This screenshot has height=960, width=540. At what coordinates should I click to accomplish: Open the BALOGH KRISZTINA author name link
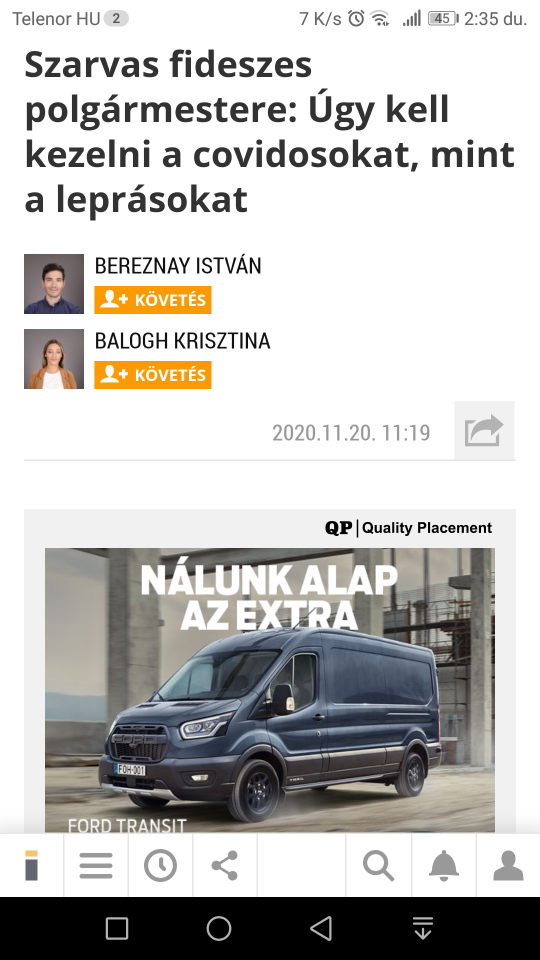click(182, 340)
